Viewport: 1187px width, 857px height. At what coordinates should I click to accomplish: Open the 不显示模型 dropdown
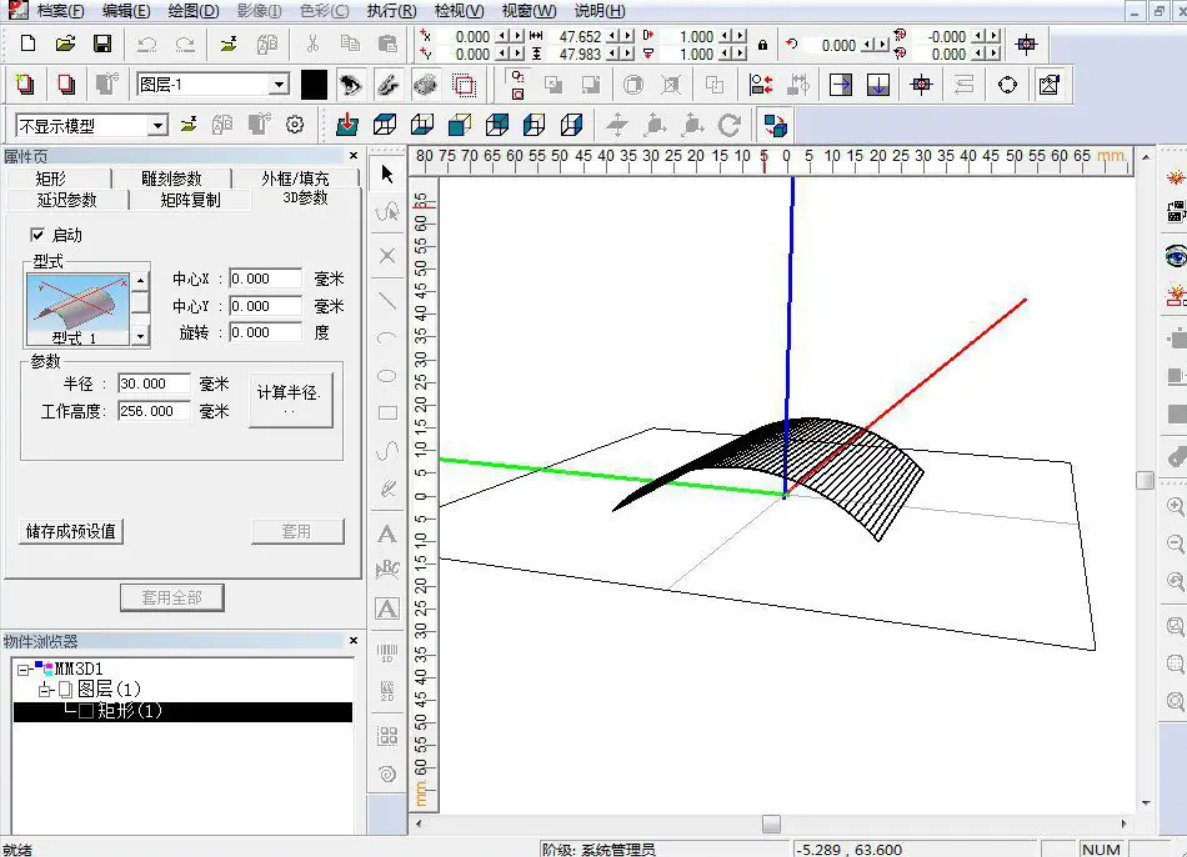pos(157,124)
